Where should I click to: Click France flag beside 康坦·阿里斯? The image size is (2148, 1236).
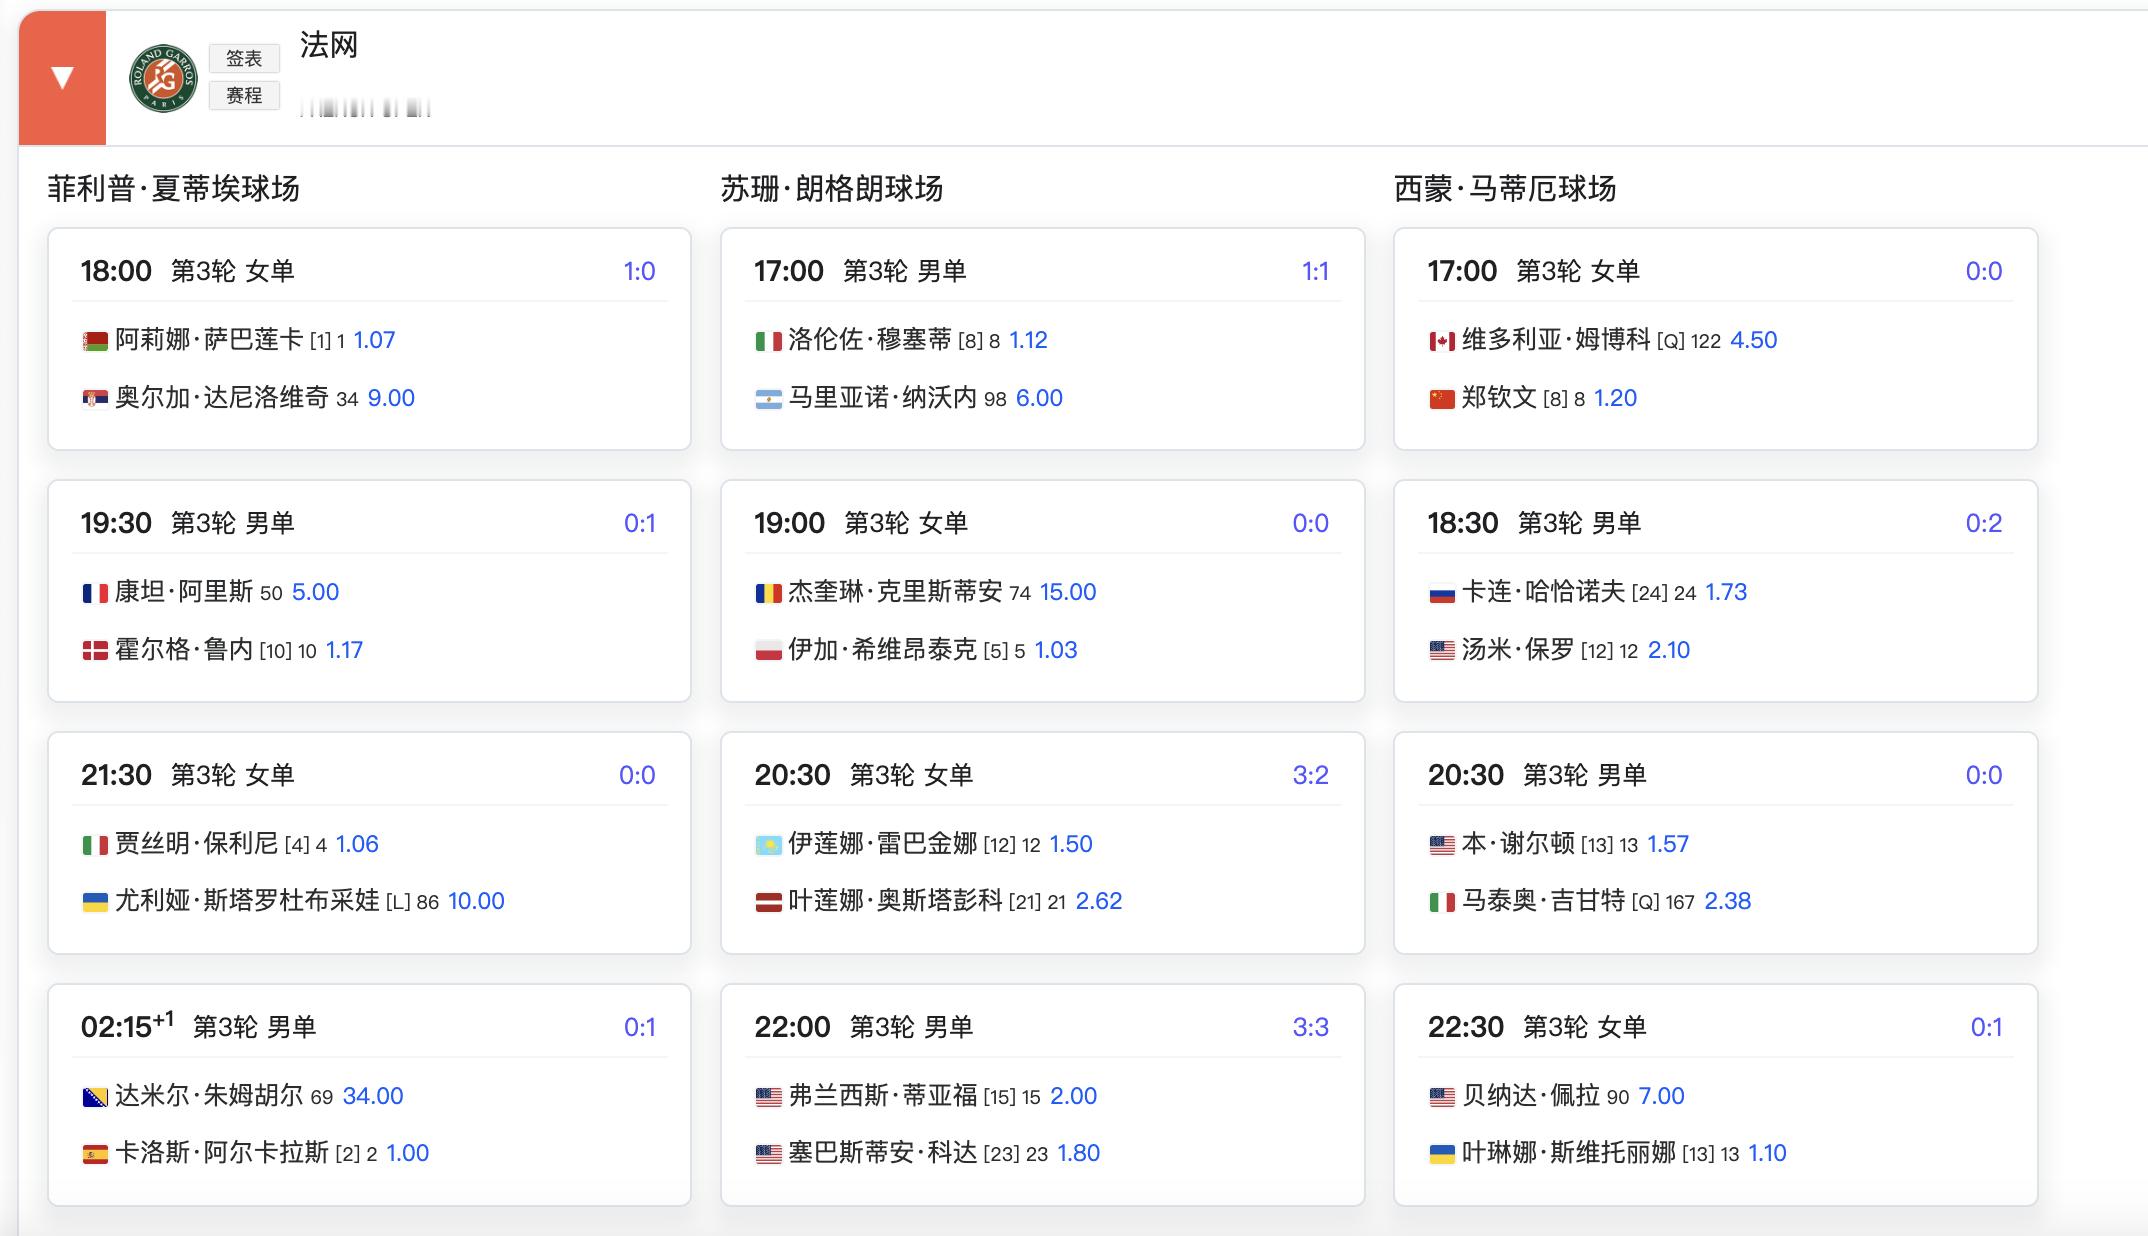point(95,594)
